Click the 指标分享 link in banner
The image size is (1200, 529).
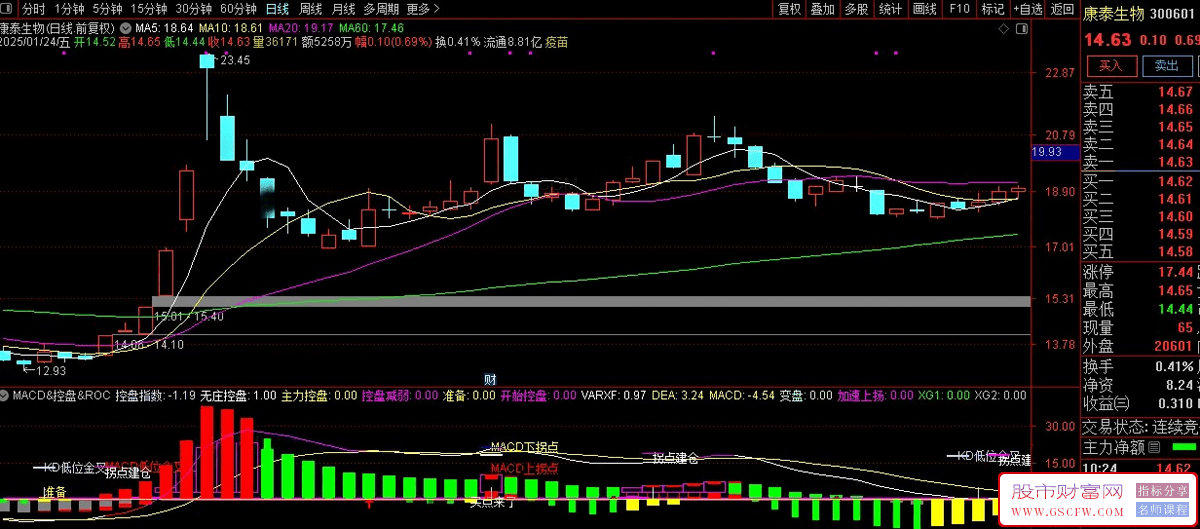[x=1162, y=491]
